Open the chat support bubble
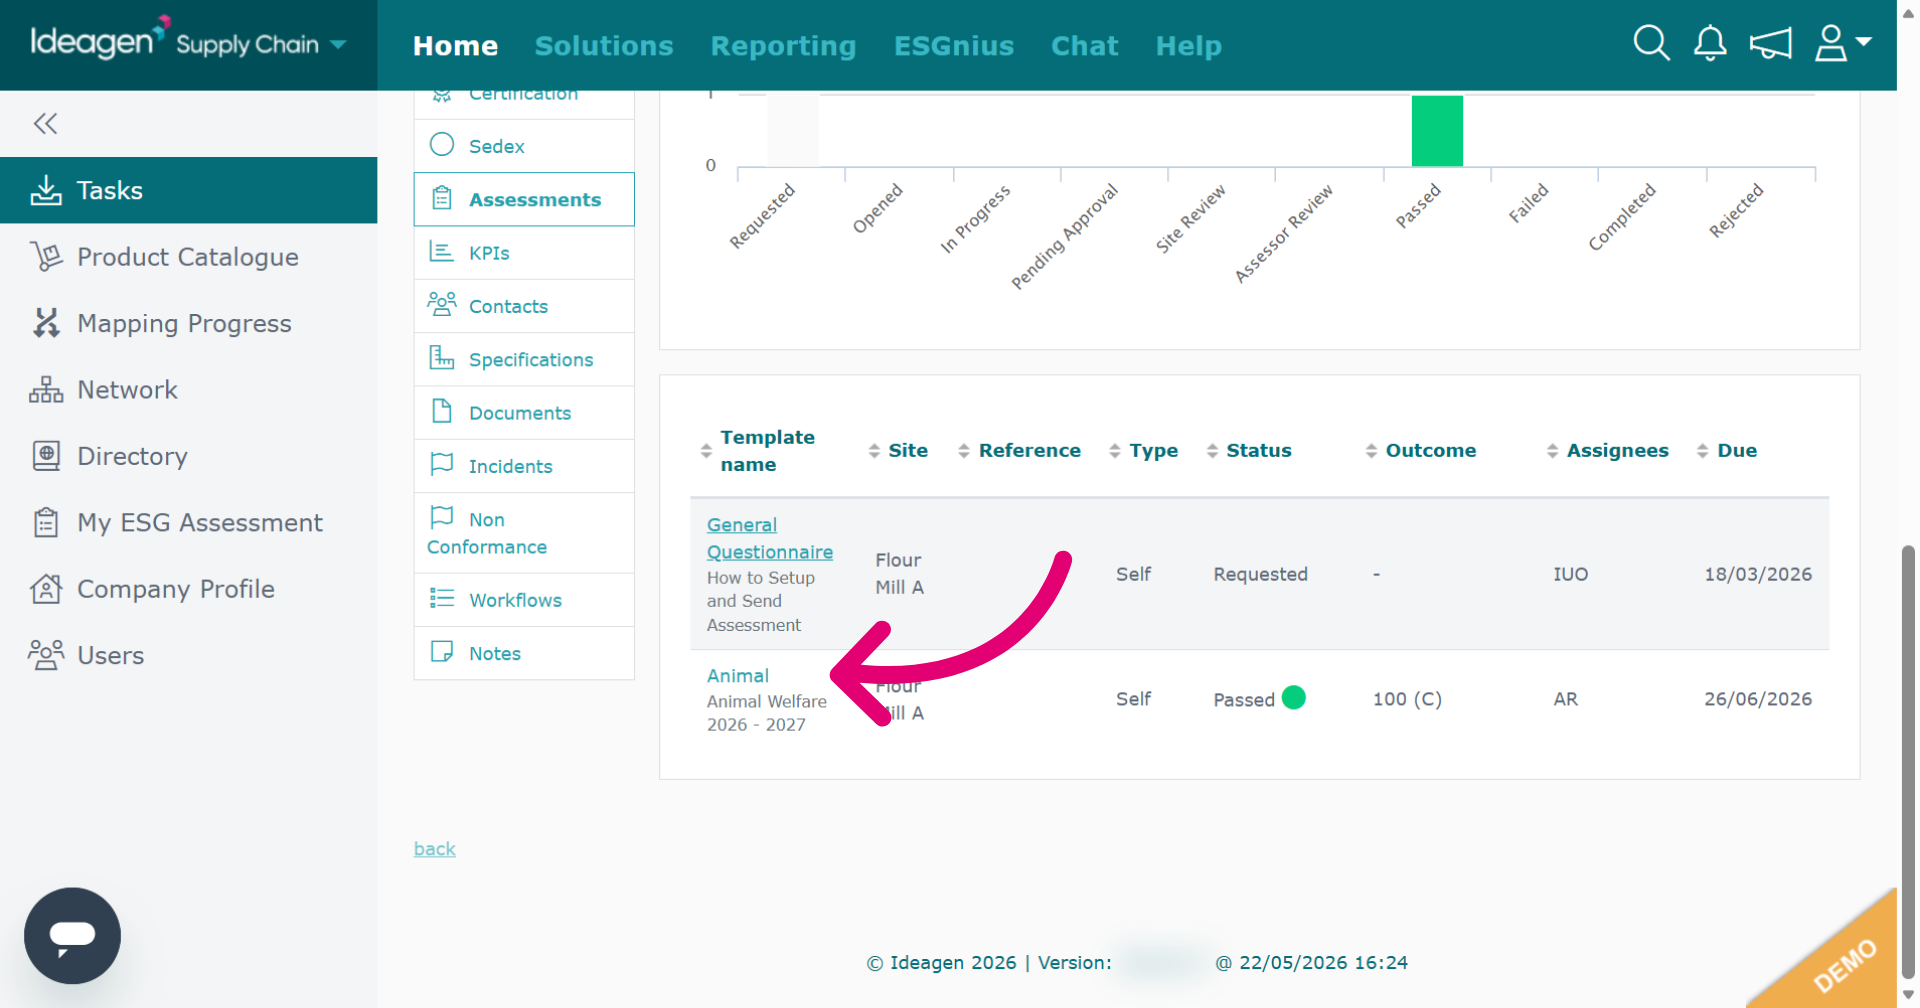Screen dimensions: 1920x1008 pyautogui.click(x=72, y=936)
